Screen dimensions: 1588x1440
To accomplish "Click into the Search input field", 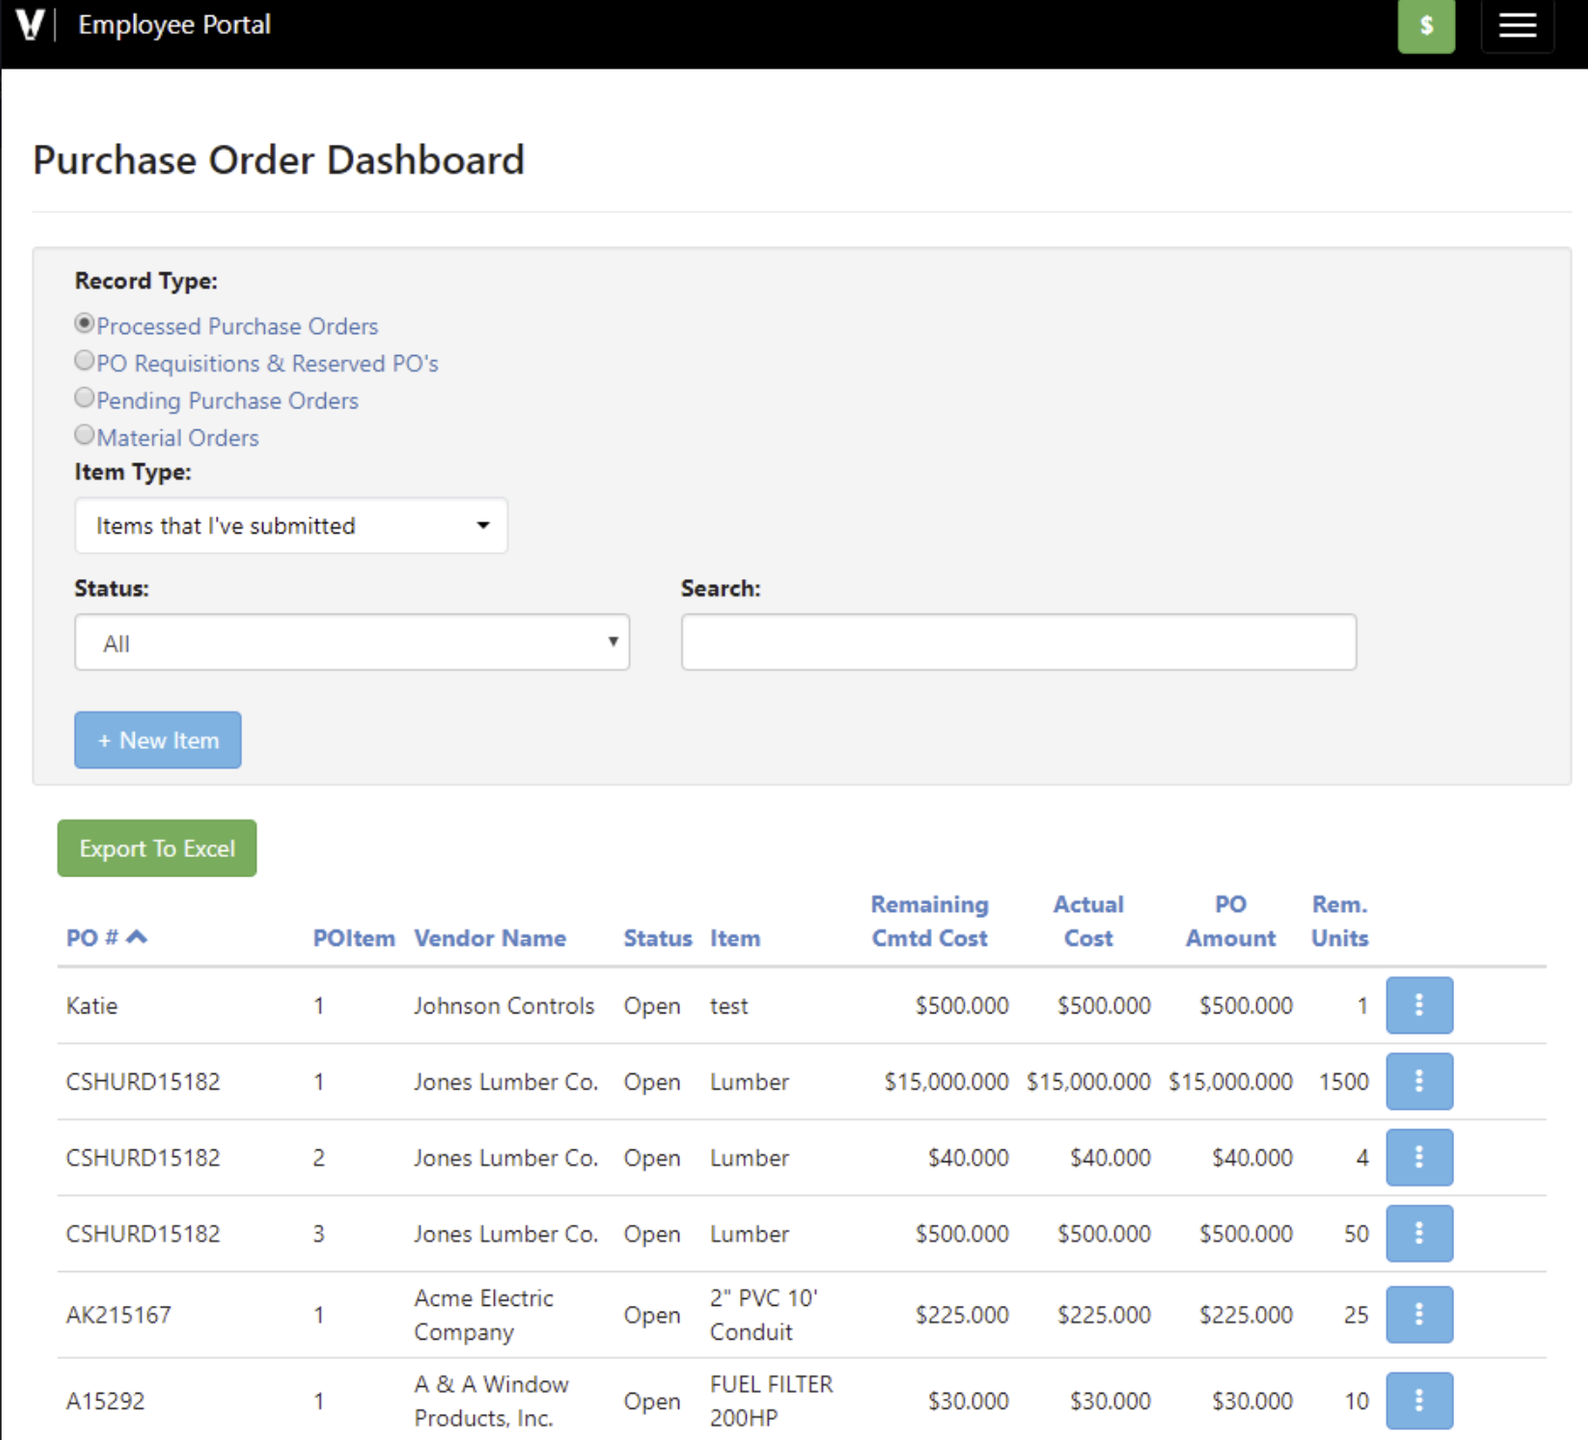I will (1018, 642).
